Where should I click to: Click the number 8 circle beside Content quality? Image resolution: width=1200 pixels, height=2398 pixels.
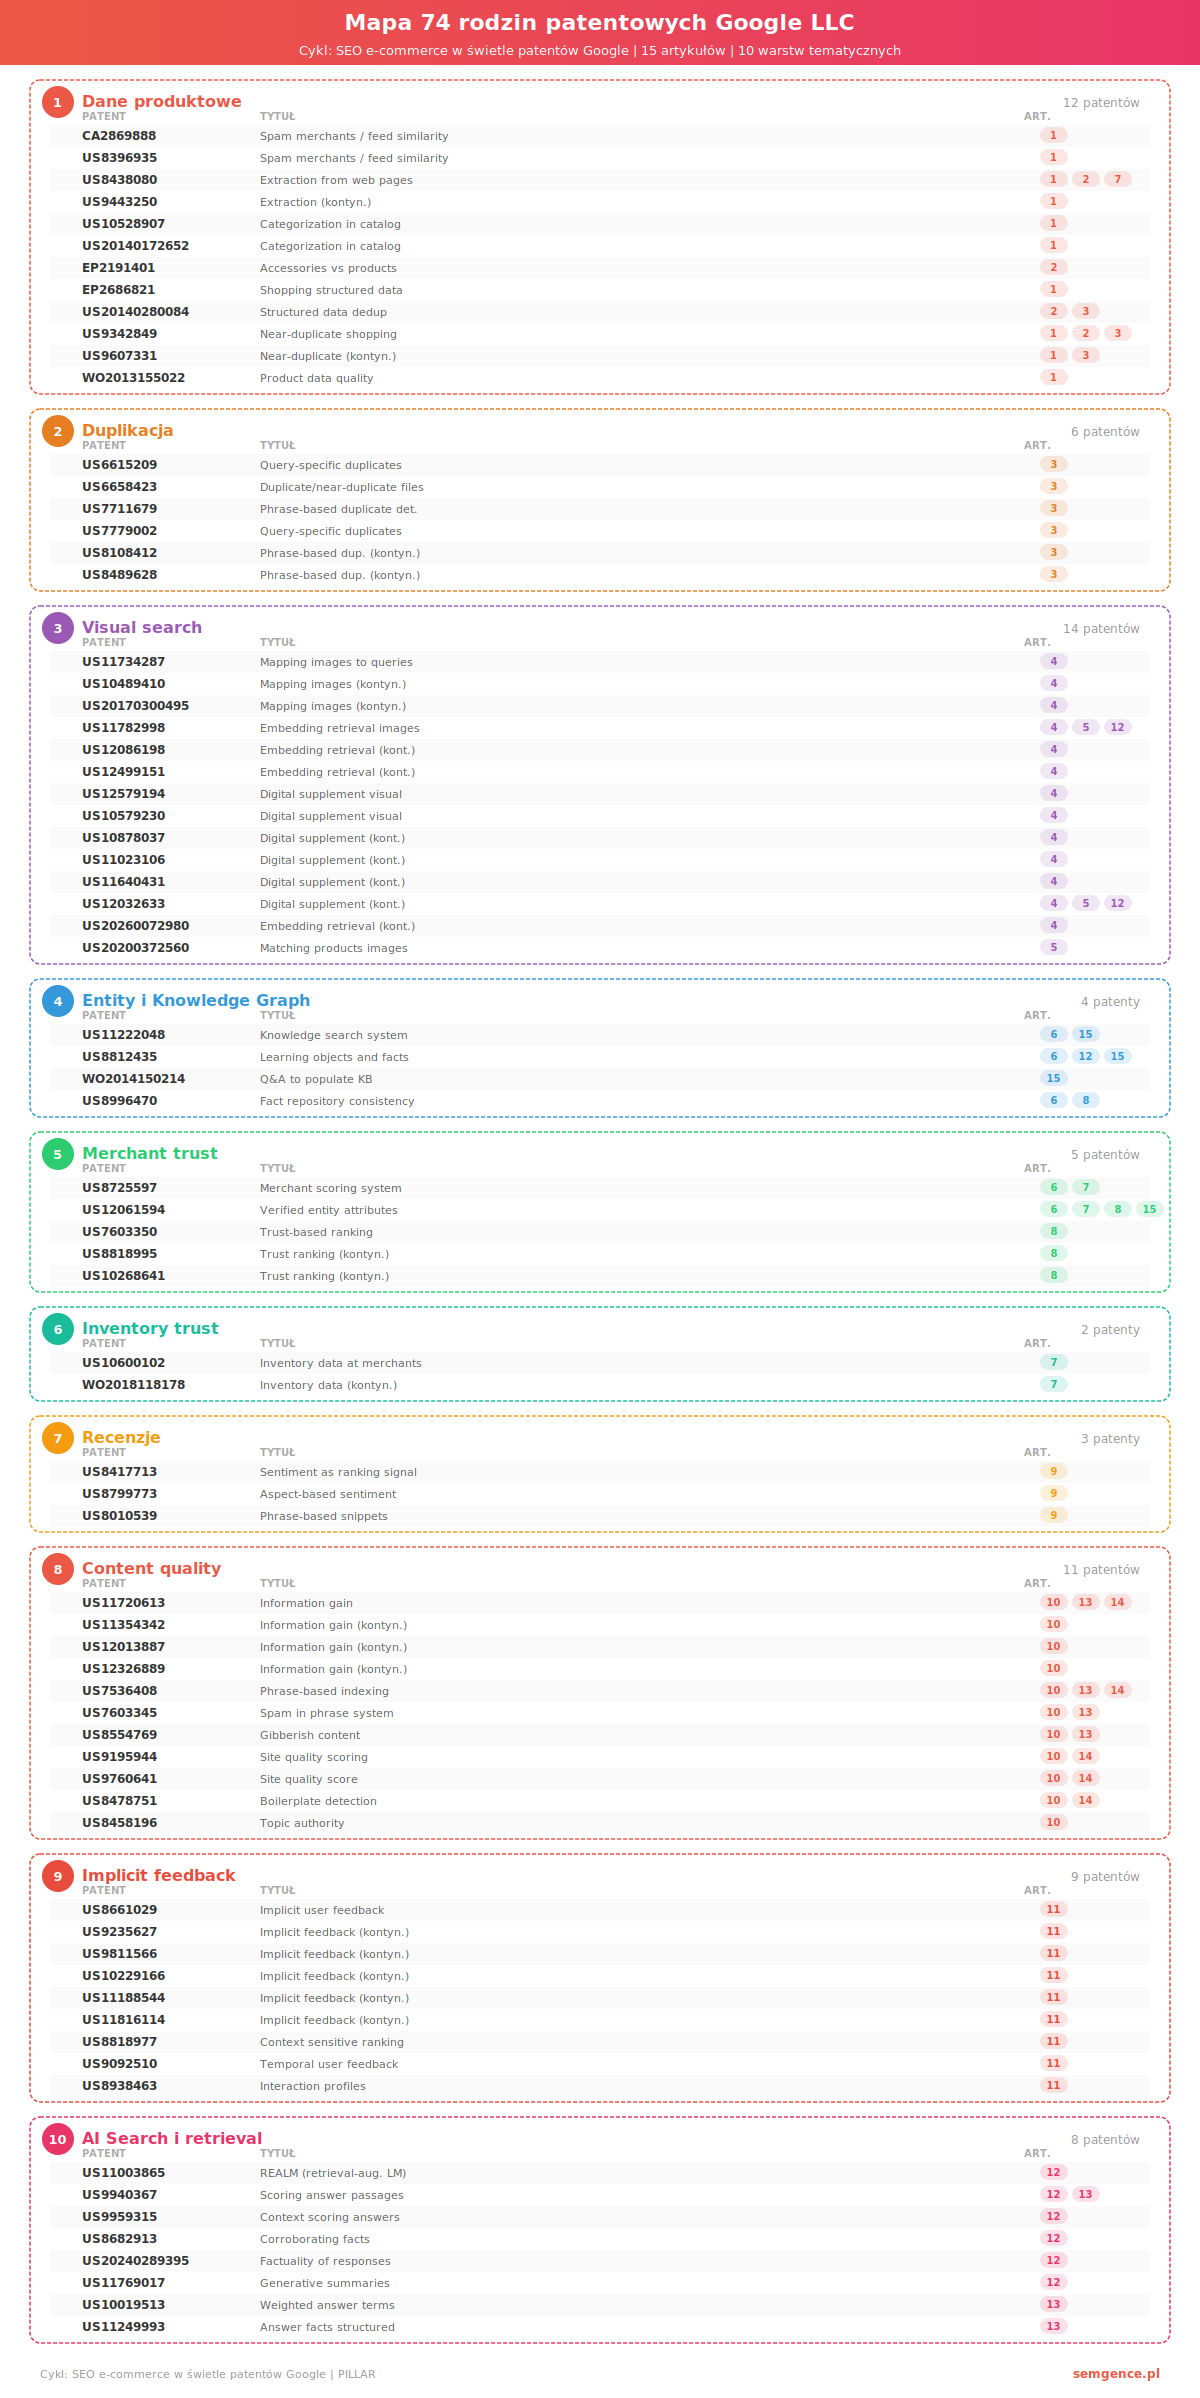tap(58, 1569)
